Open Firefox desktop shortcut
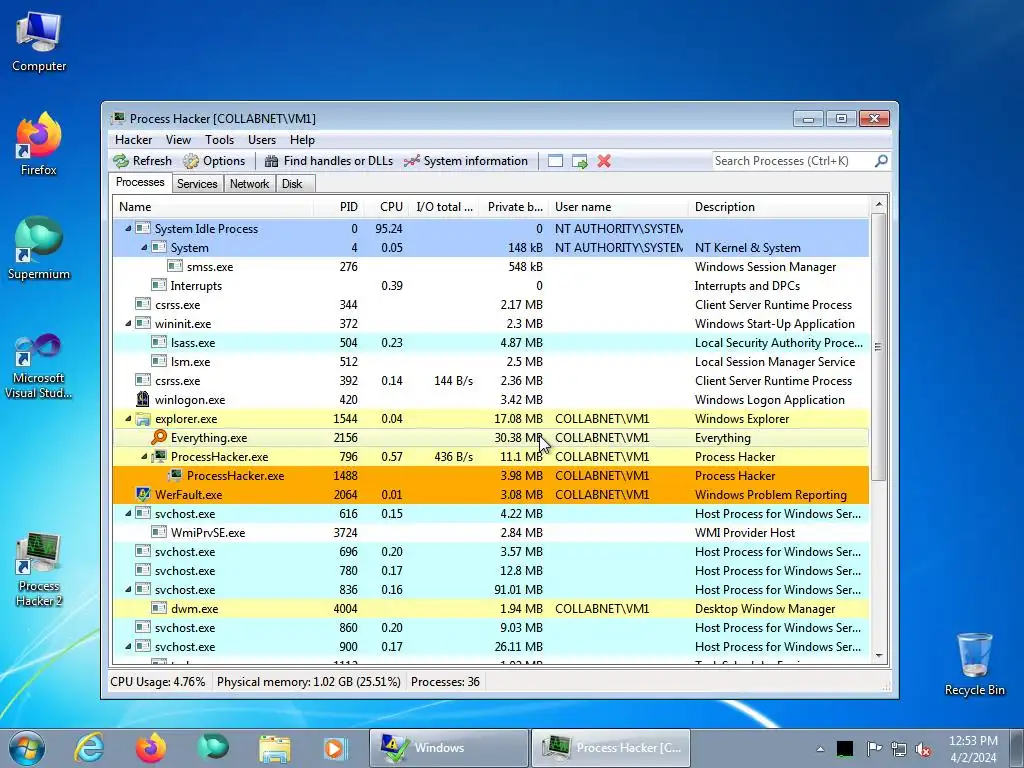 (x=39, y=144)
